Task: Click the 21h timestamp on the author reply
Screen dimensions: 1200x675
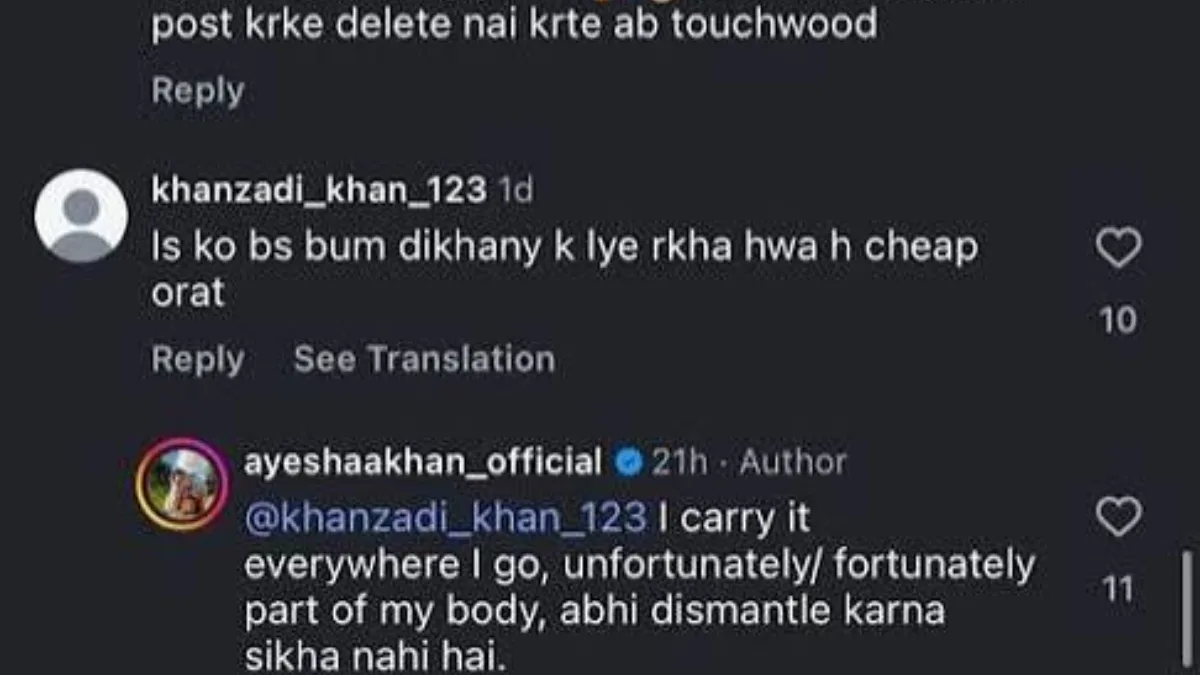Action: point(679,462)
